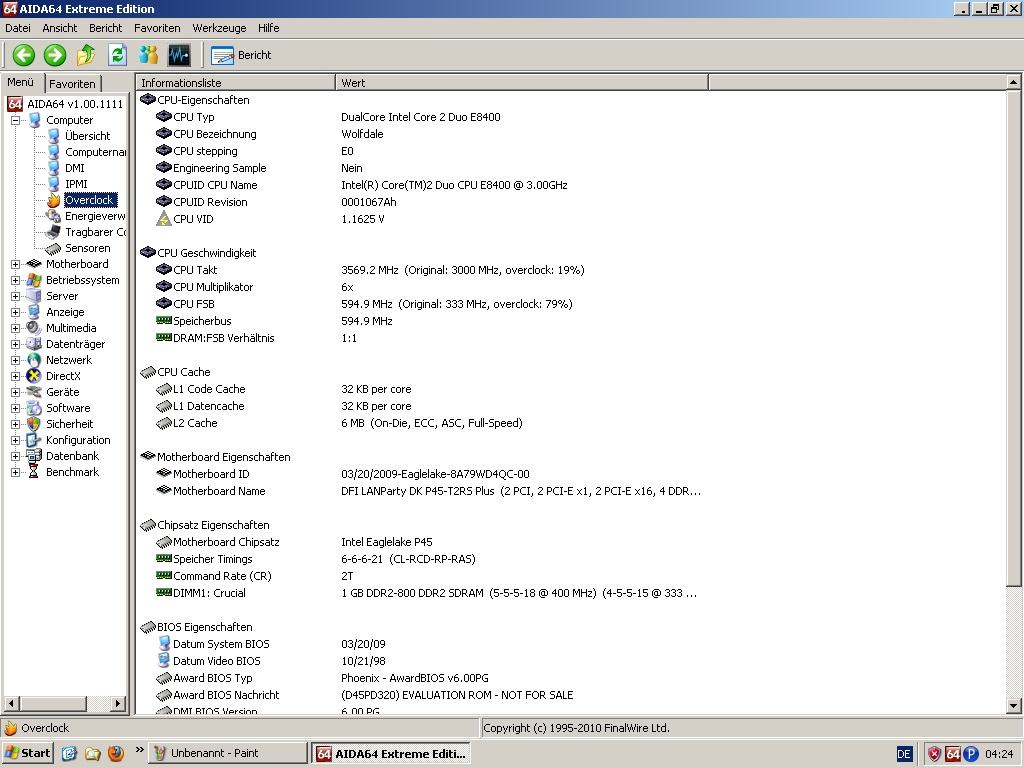Expand the Anzeige tree node
Screen dimensions: 1024x768
point(15,312)
